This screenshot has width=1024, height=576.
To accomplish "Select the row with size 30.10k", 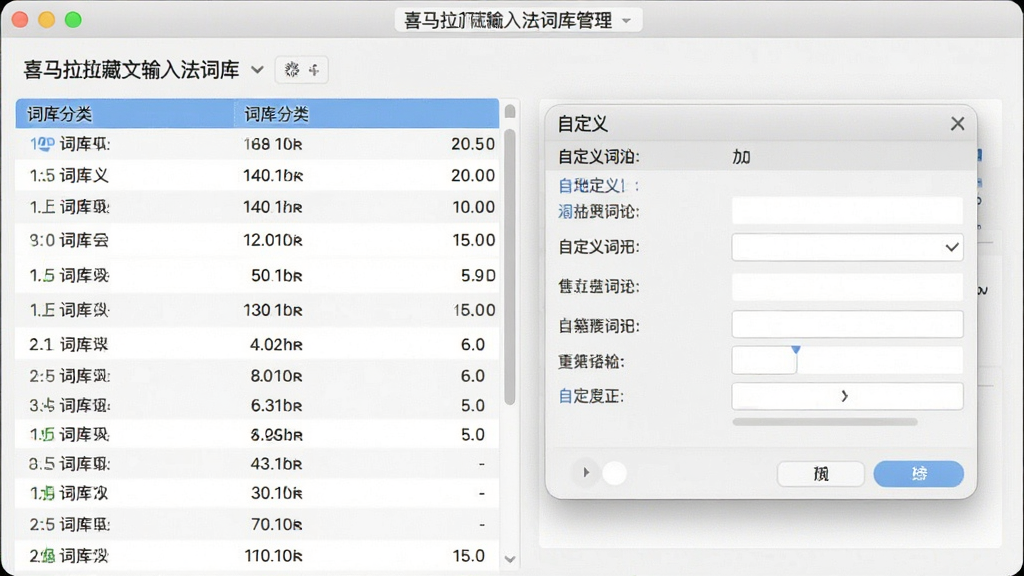I will tap(257, 493).
